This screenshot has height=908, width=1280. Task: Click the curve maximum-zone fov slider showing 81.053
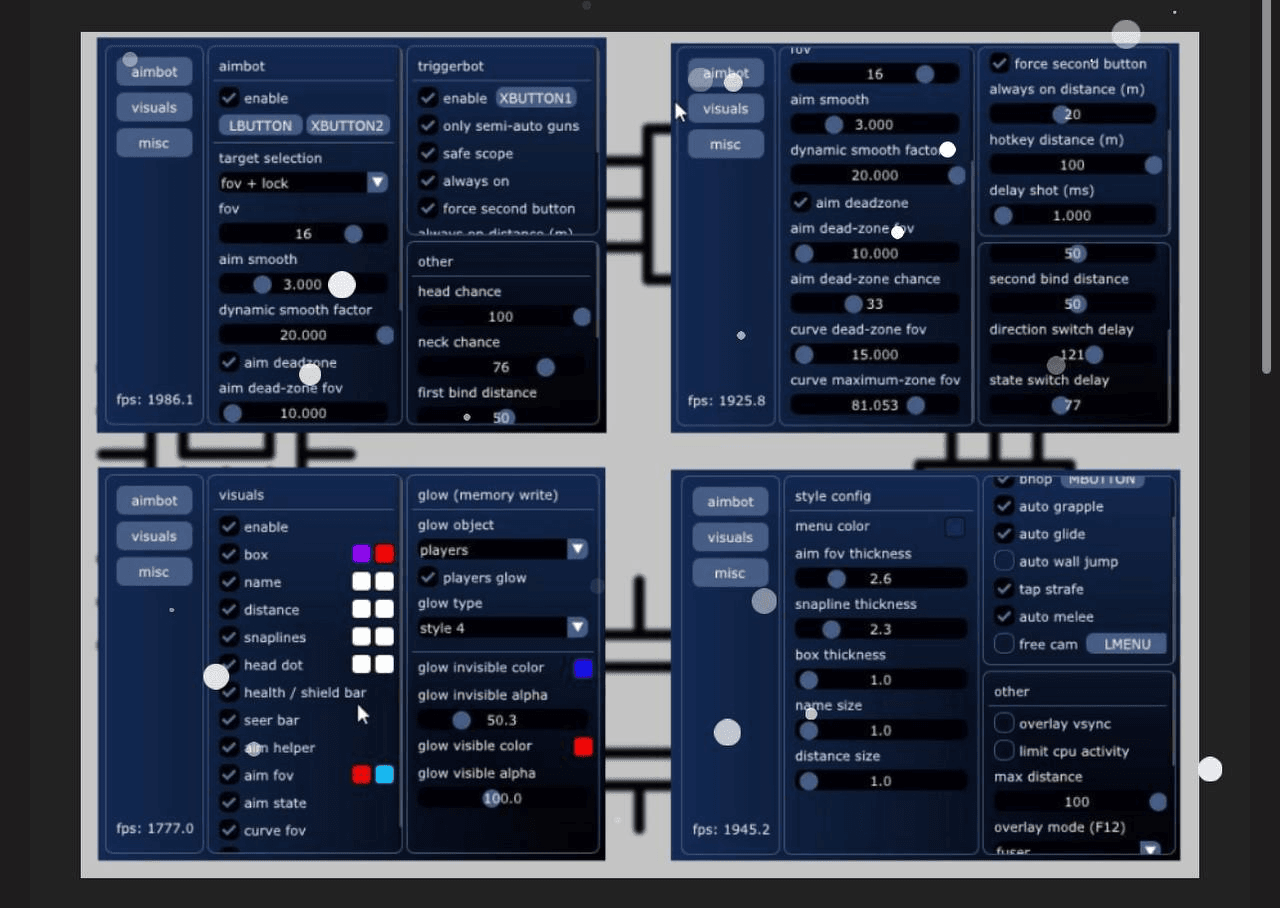tap(875, 405)
